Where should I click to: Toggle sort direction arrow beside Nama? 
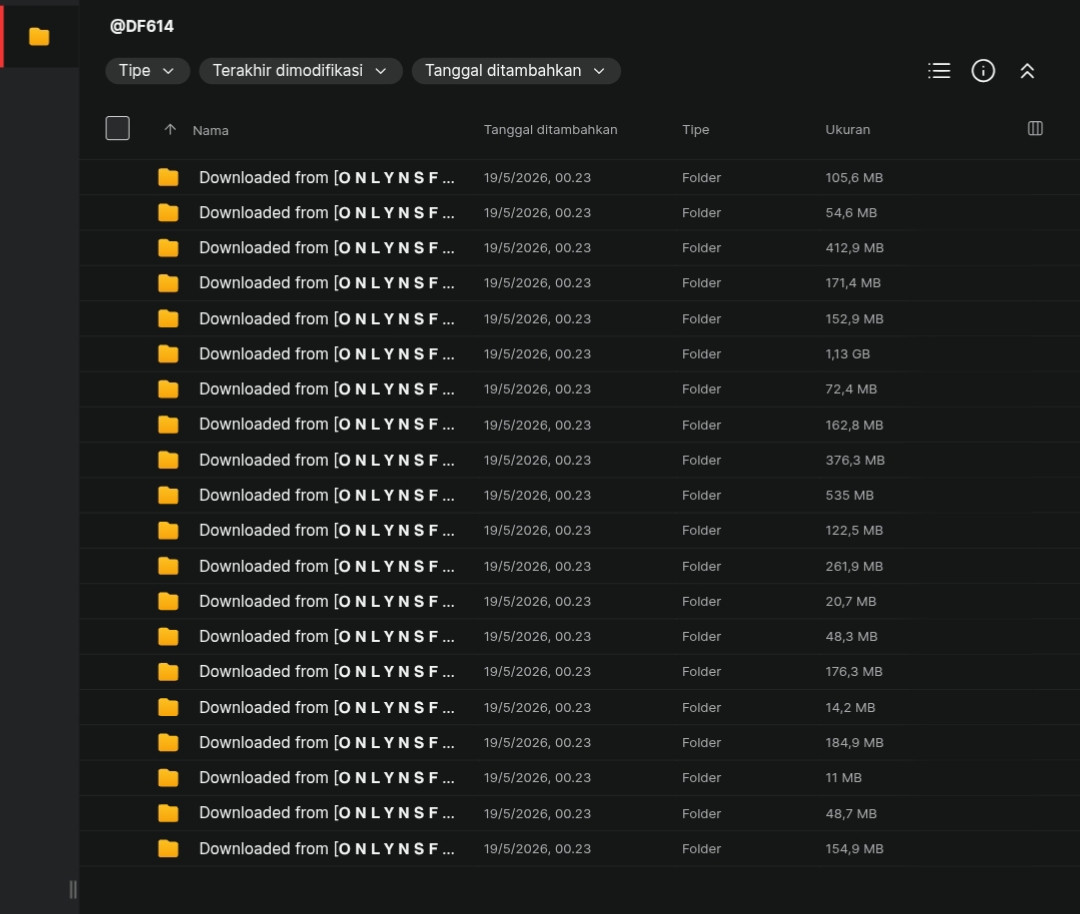170,129
